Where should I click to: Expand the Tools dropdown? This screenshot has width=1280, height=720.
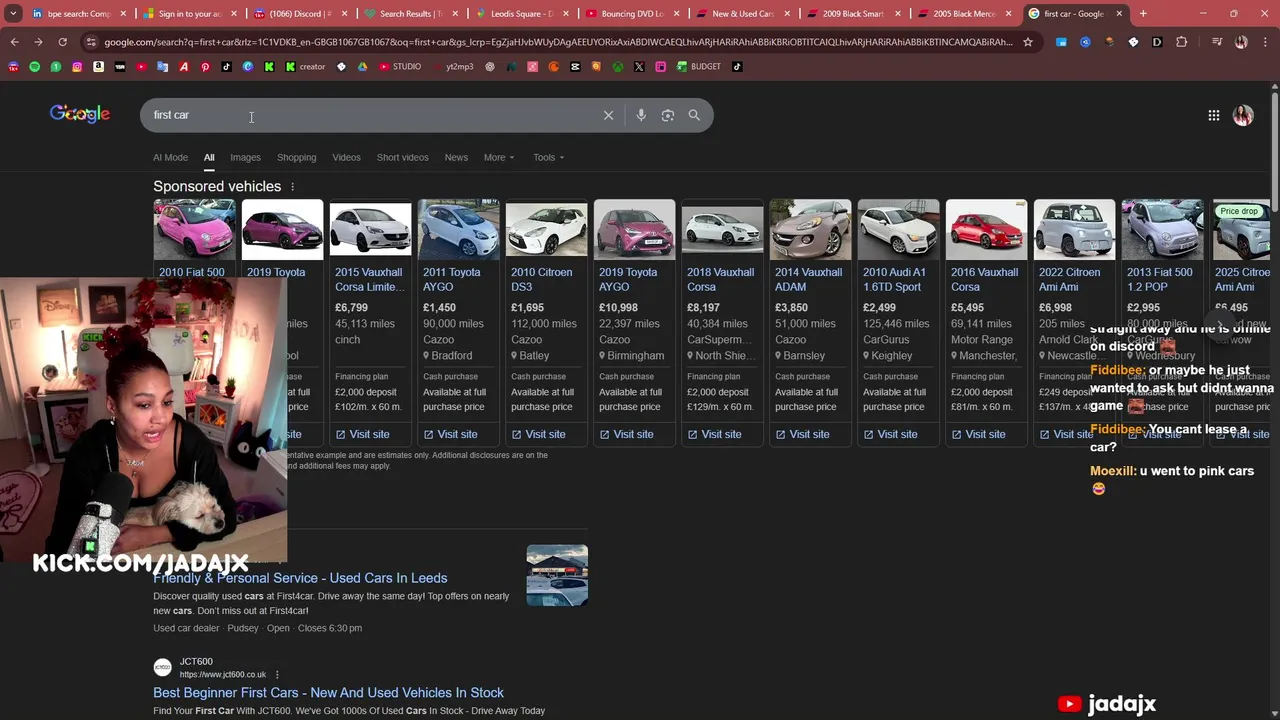point(548,157)
